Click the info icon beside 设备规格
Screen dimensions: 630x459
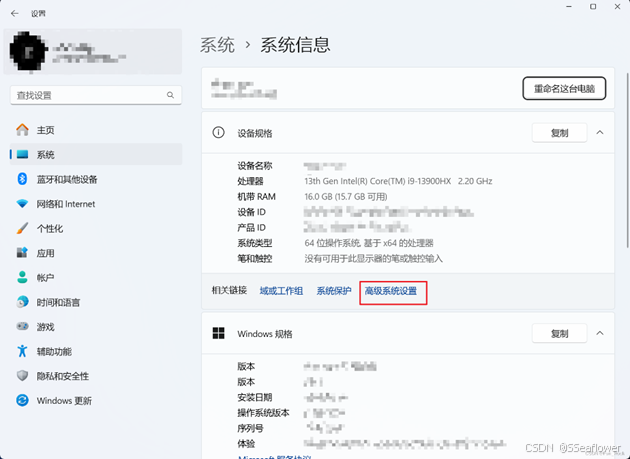(x=219, y=132)
